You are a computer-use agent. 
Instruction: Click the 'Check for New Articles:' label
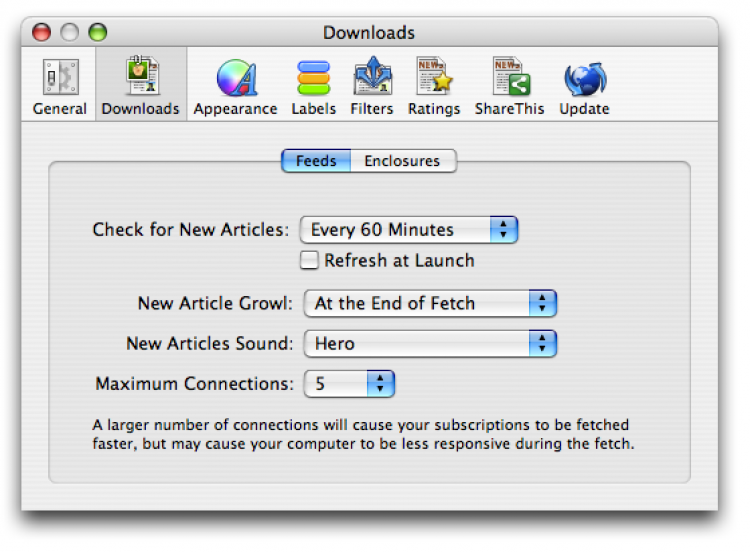point(191,230)
